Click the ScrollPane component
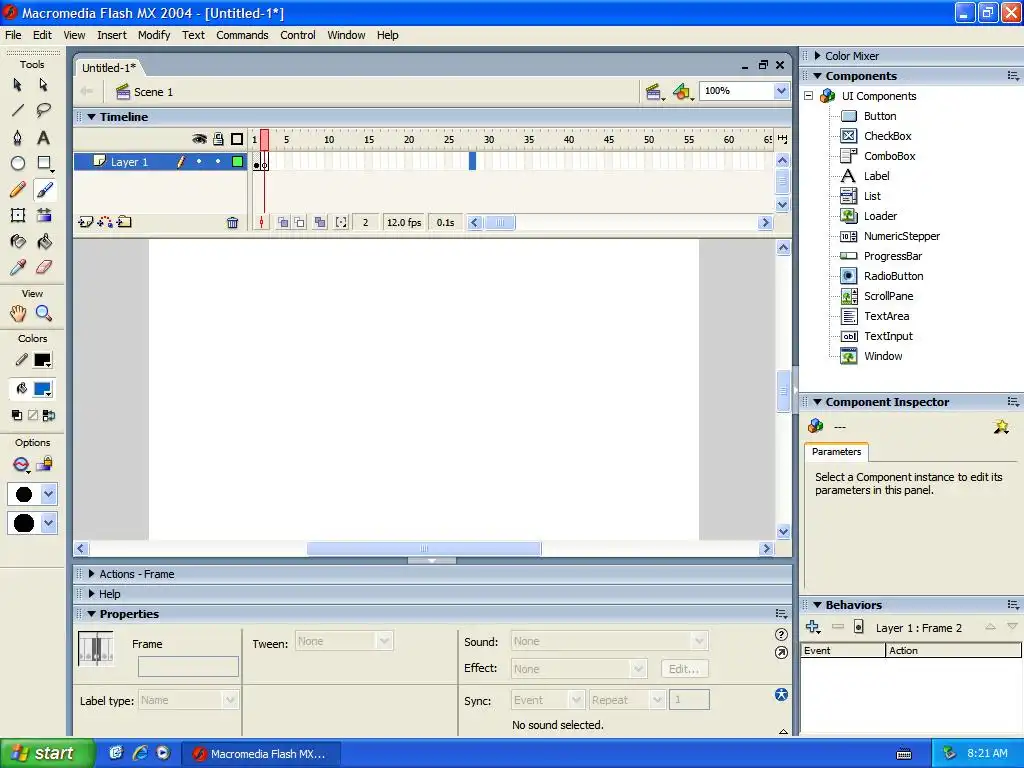The height and width of the screenshot is (768, 1024). [888, 296]
